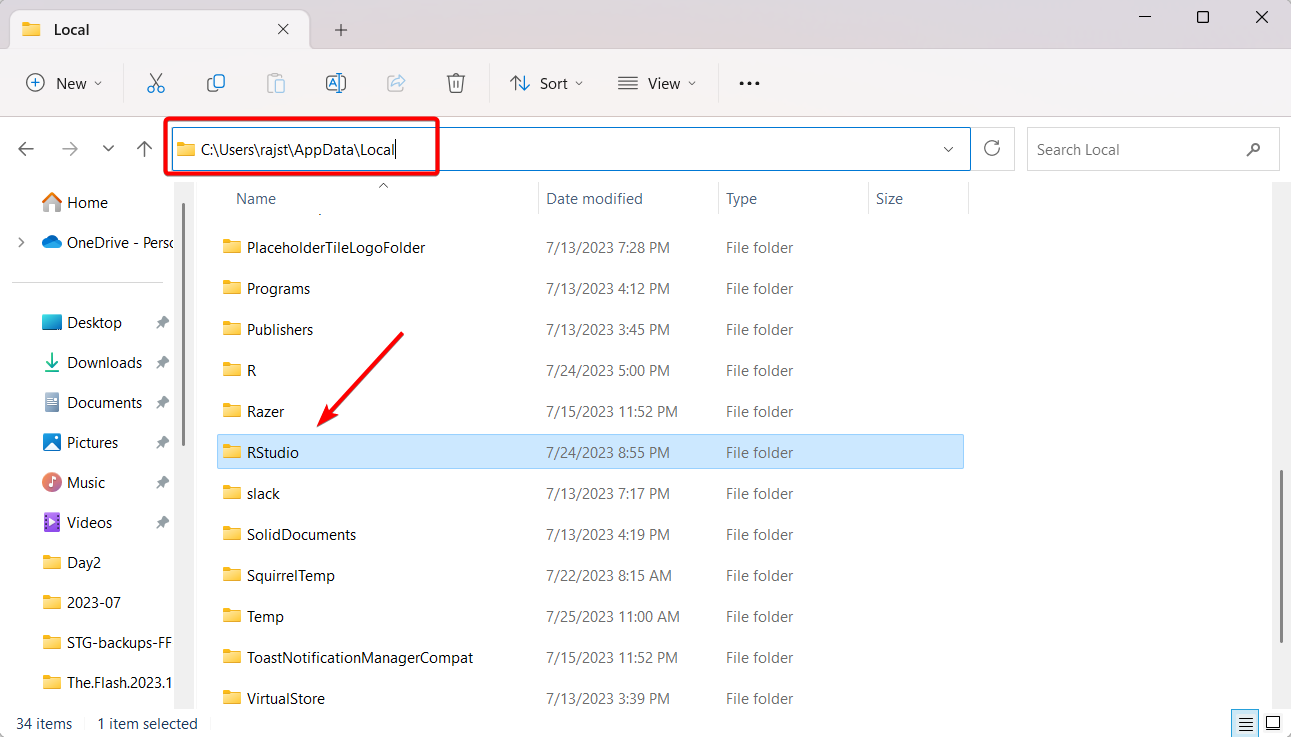1291x737 pixels.
Task: Select the Temp folder
Action: (590, 616)
